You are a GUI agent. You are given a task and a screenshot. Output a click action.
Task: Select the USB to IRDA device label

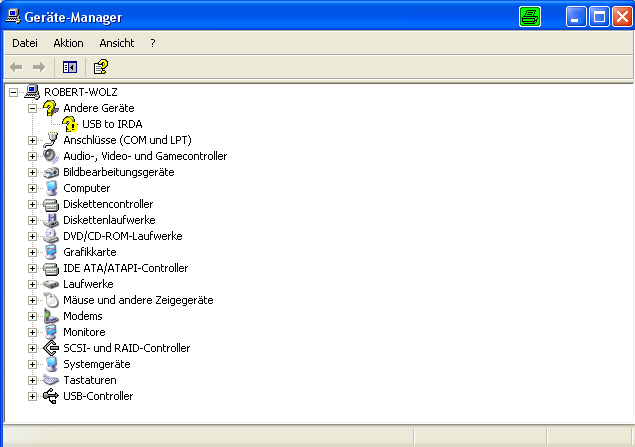click(112, 124)
